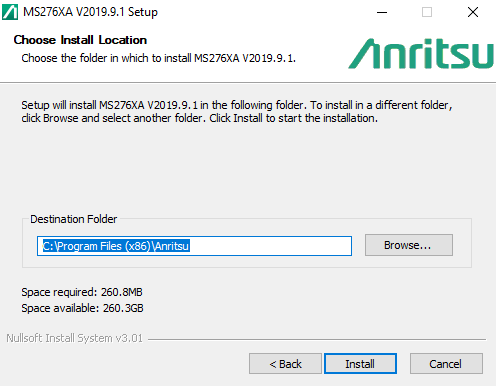
Task: Click the Anritsu title bar icon
Action: [x=10, y=12]
